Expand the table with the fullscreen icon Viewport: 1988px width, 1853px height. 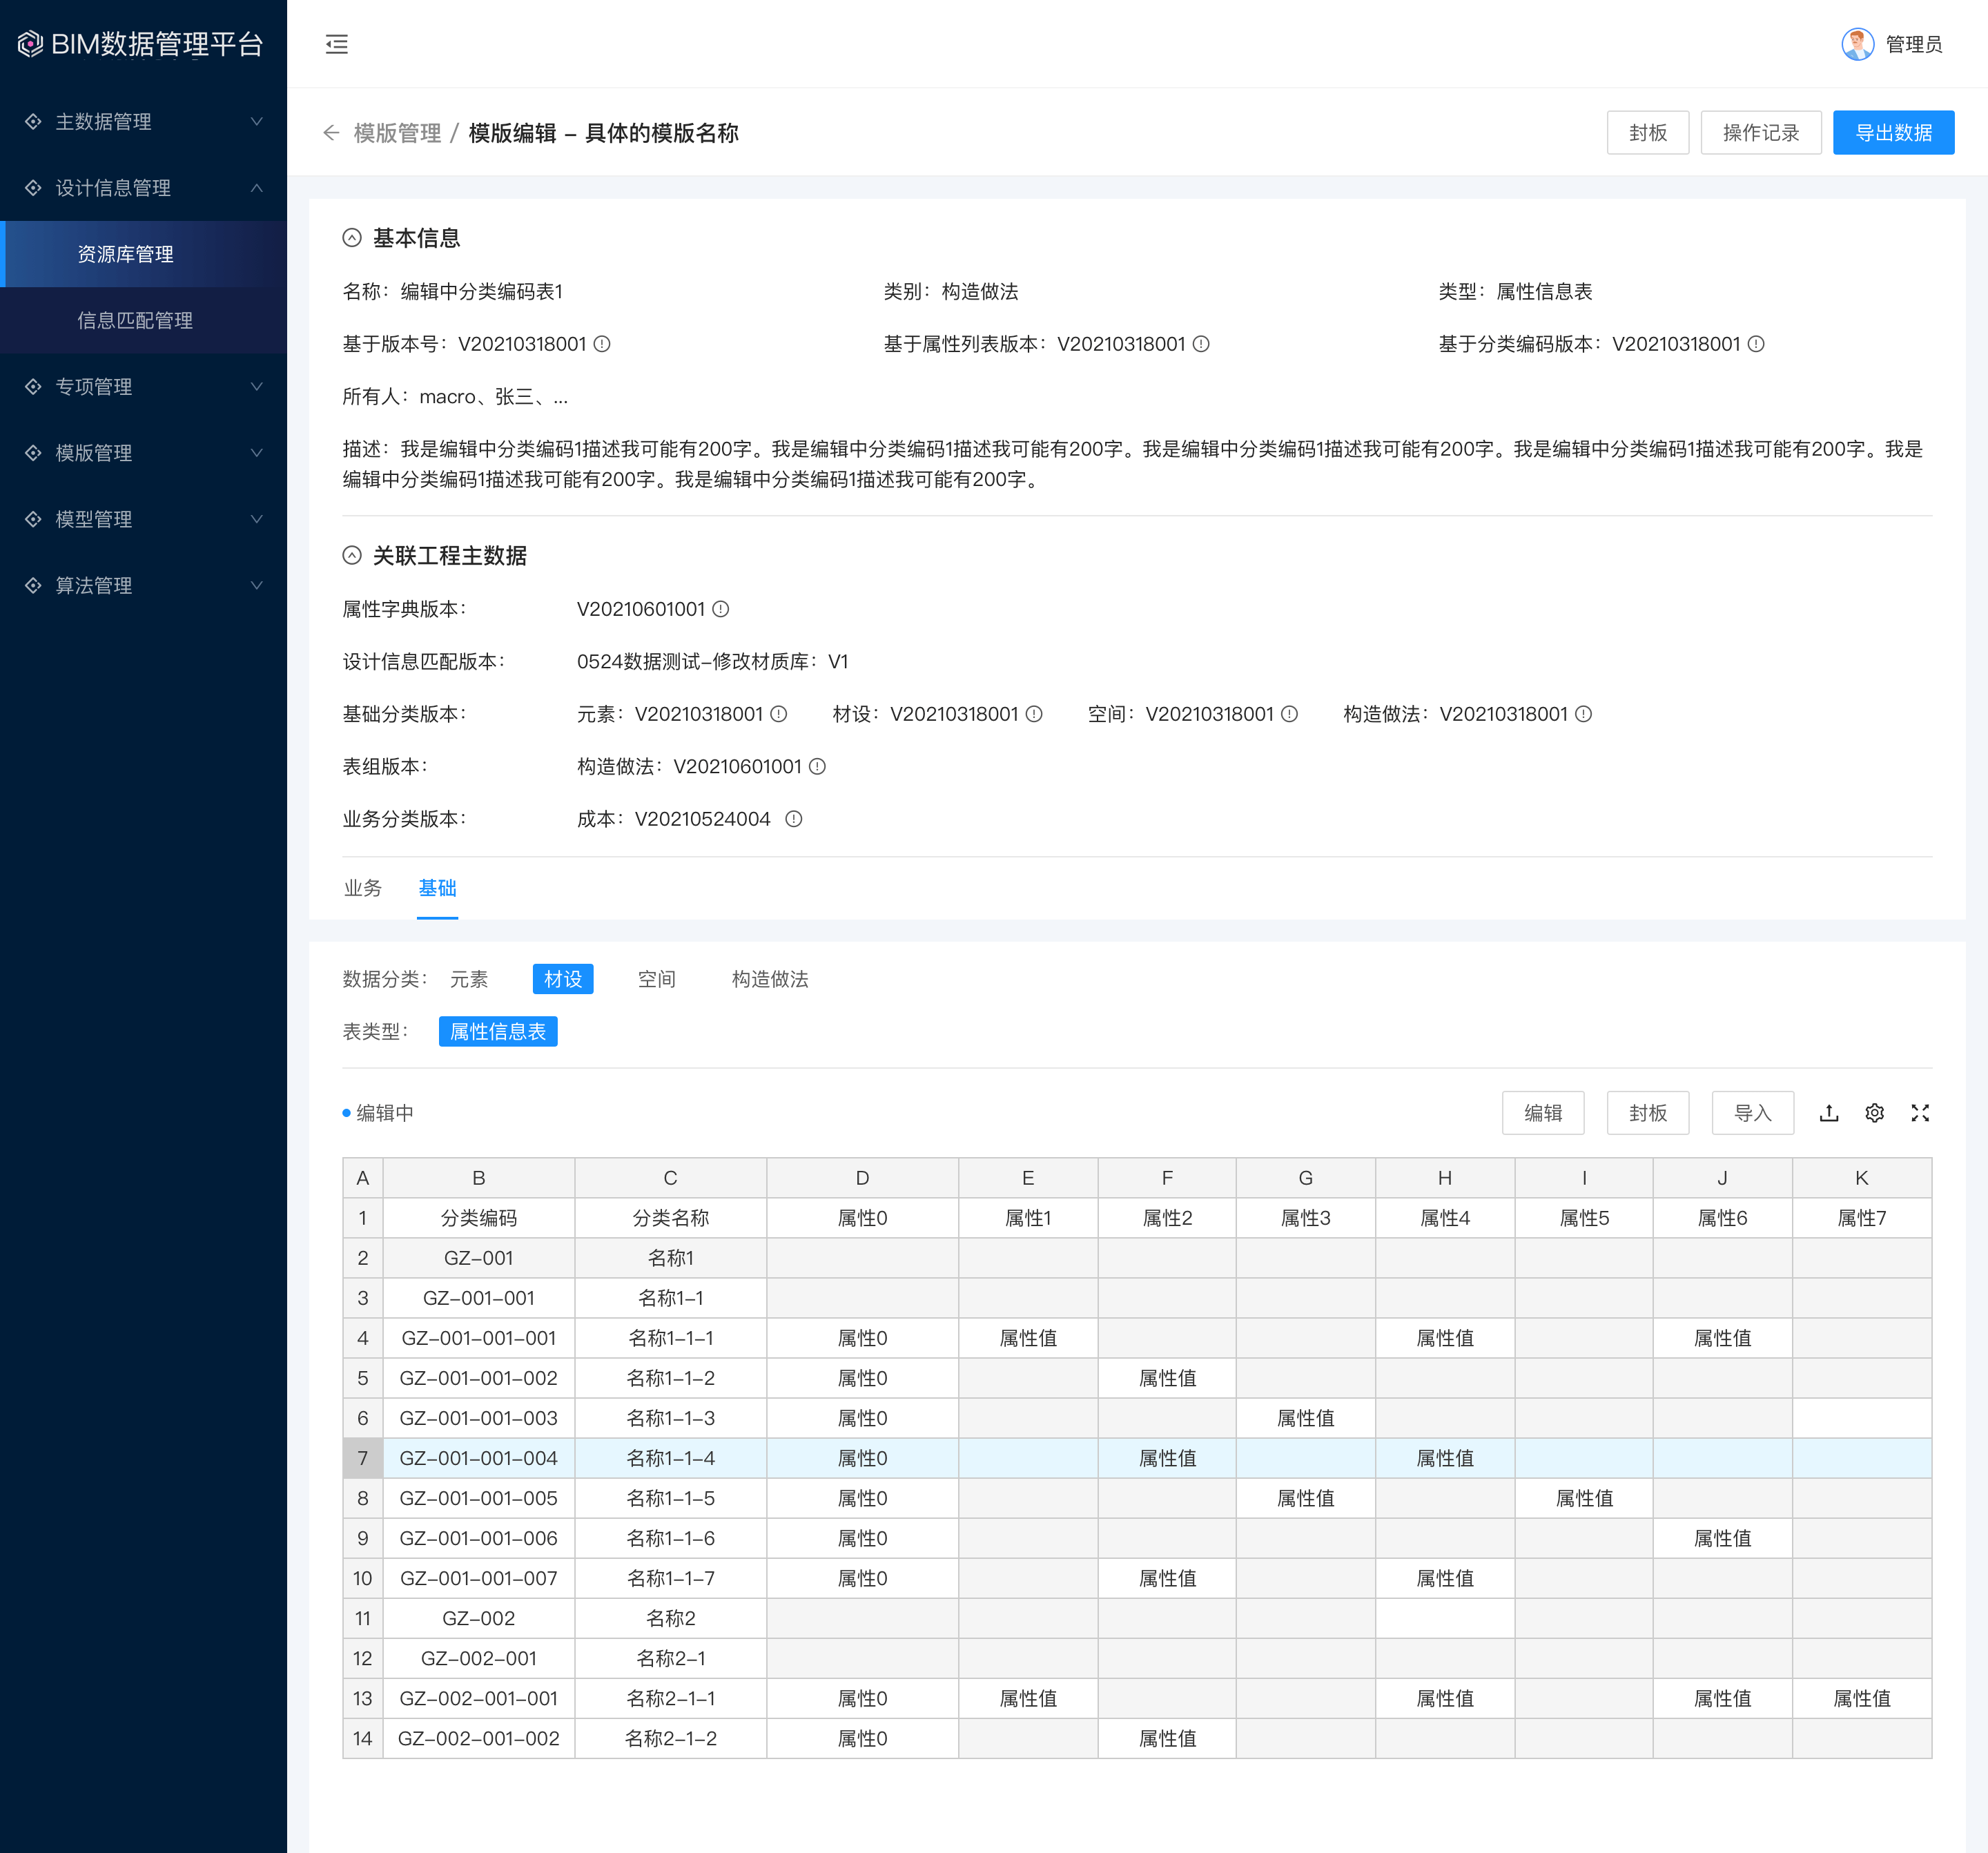(x=1919, y=1113)
